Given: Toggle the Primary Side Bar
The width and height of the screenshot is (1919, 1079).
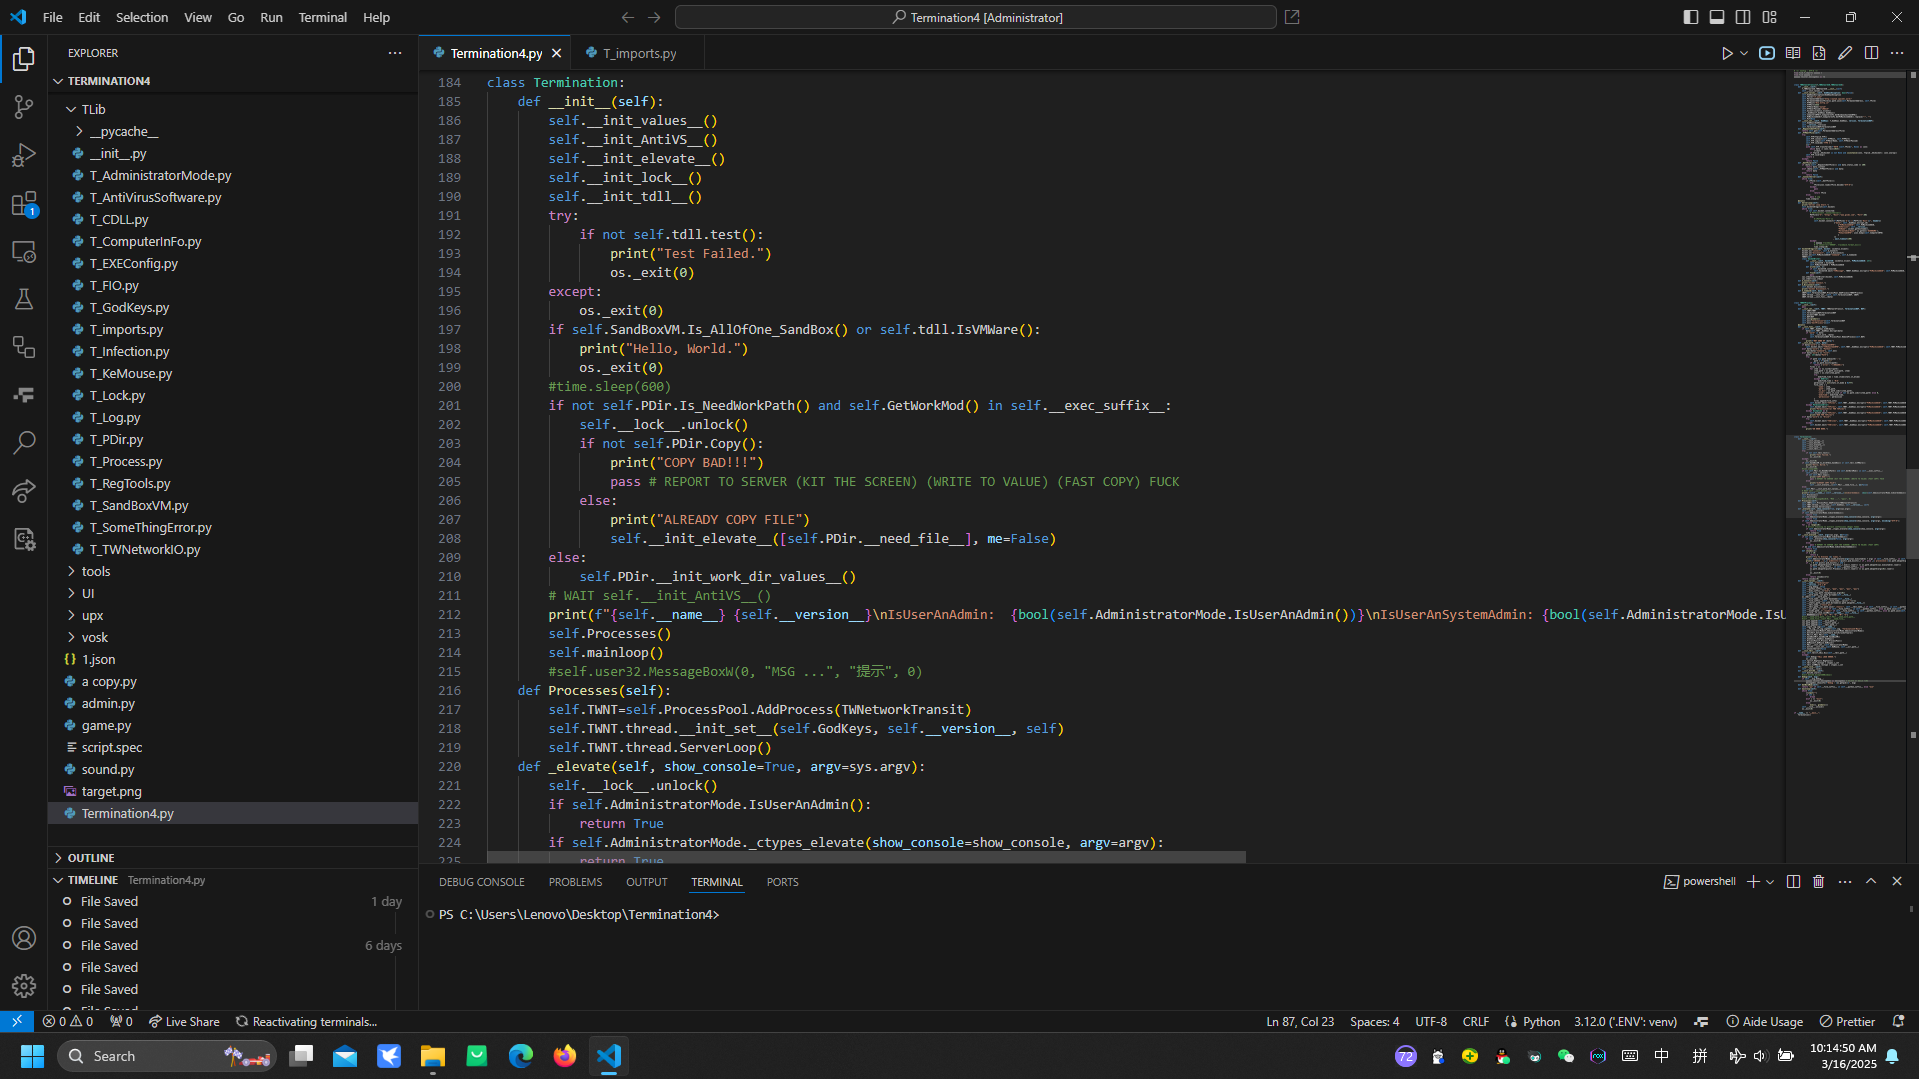Looking at the screenshot, I should (x=1690, y=17).
